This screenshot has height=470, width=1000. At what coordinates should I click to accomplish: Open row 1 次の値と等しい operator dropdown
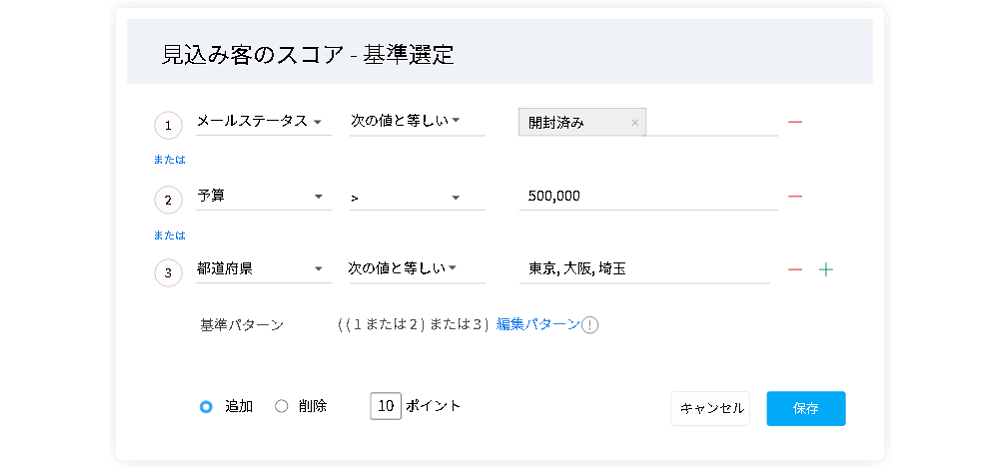[416, 122]
